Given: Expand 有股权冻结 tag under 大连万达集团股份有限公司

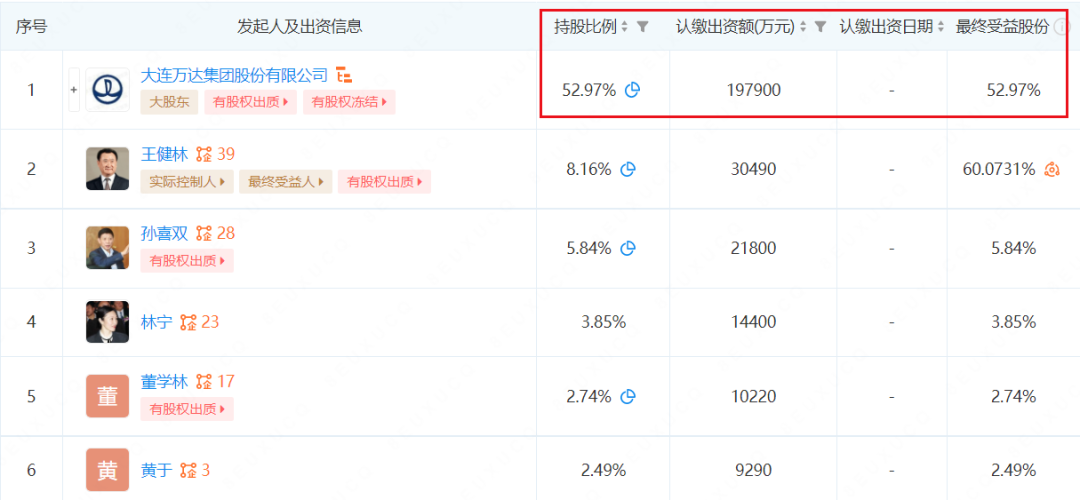Looking at the screenshot, I should pyautogui.click(x=349, y=103).
